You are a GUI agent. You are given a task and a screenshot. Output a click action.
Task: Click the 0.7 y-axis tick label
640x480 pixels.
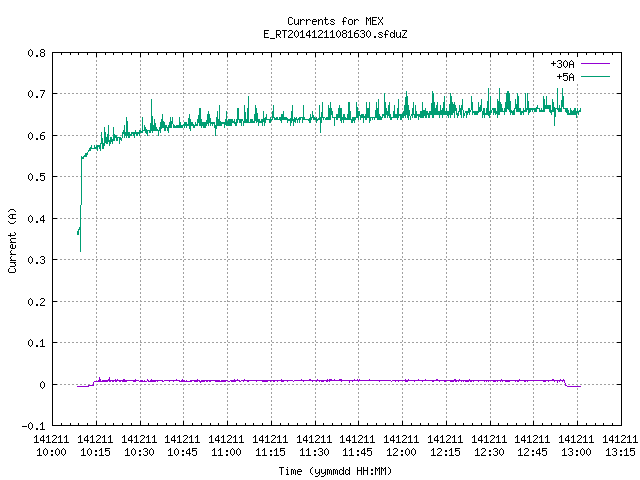point(36,94)
